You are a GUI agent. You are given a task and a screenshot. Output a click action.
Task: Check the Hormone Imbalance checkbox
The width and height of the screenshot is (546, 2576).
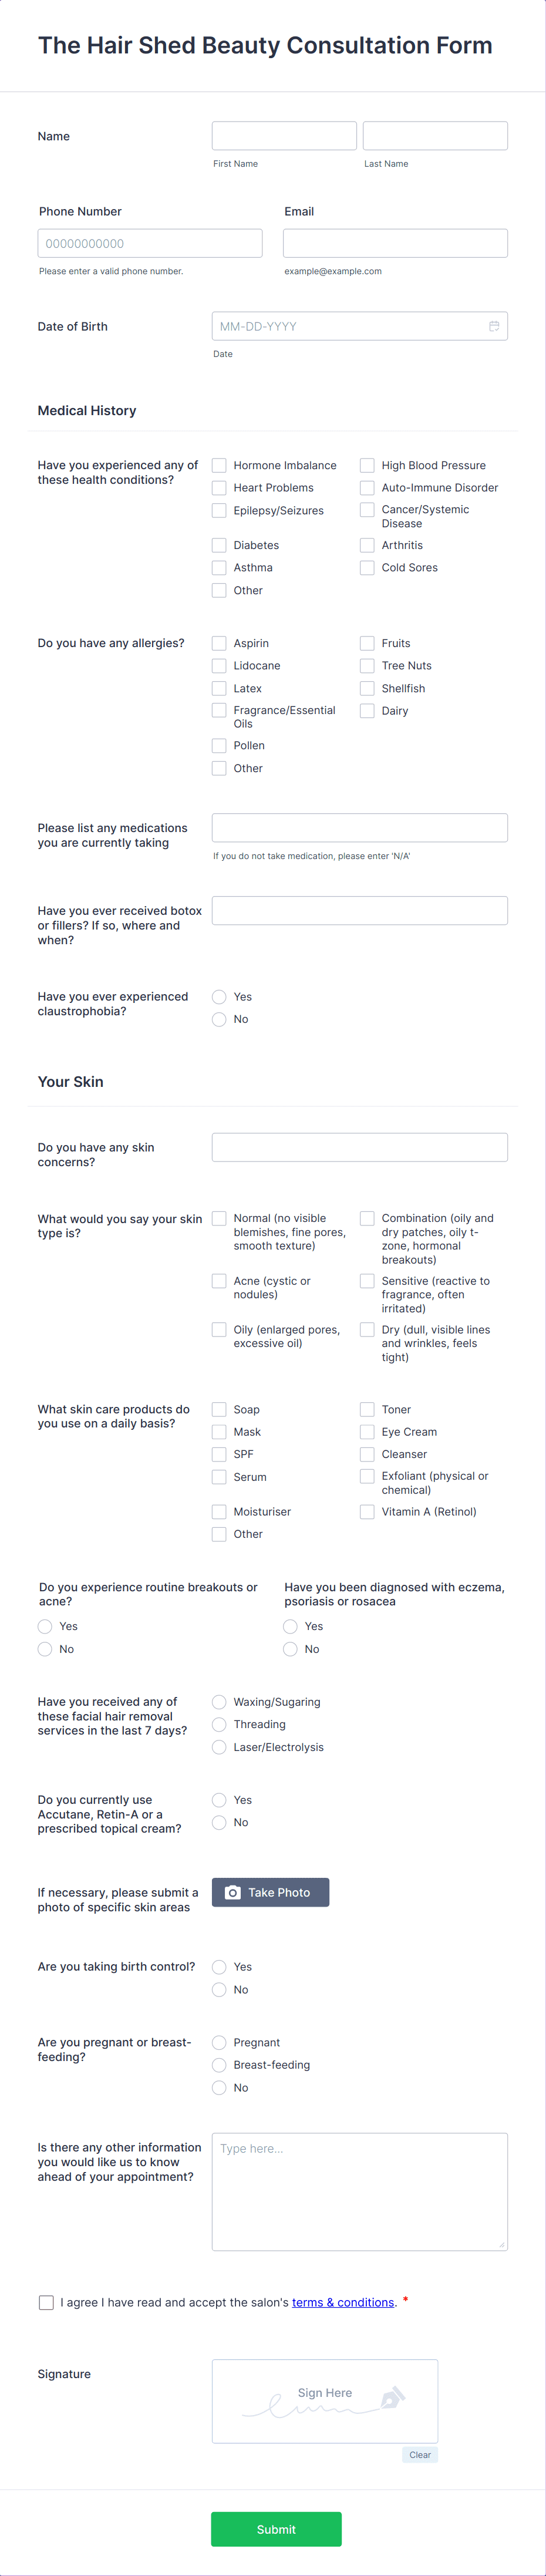point(219,465)
